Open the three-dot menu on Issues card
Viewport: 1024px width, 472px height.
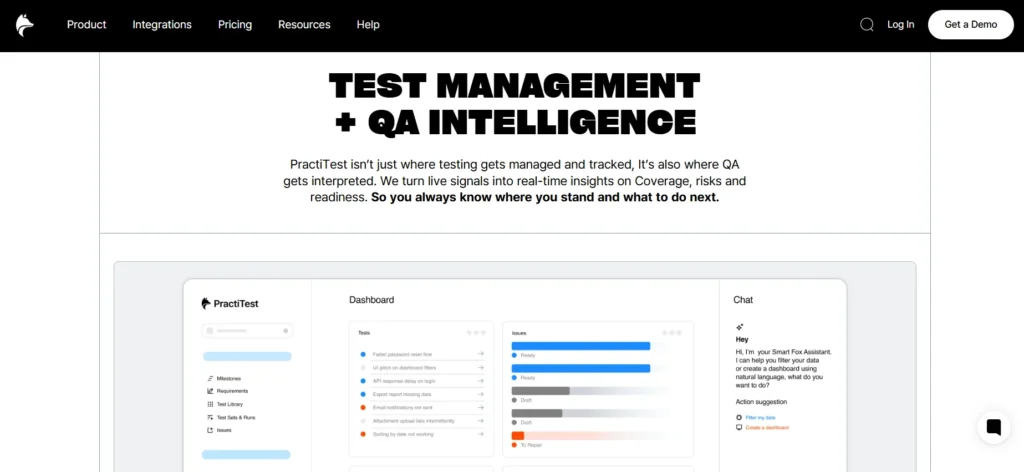click(x=673, y=333)
